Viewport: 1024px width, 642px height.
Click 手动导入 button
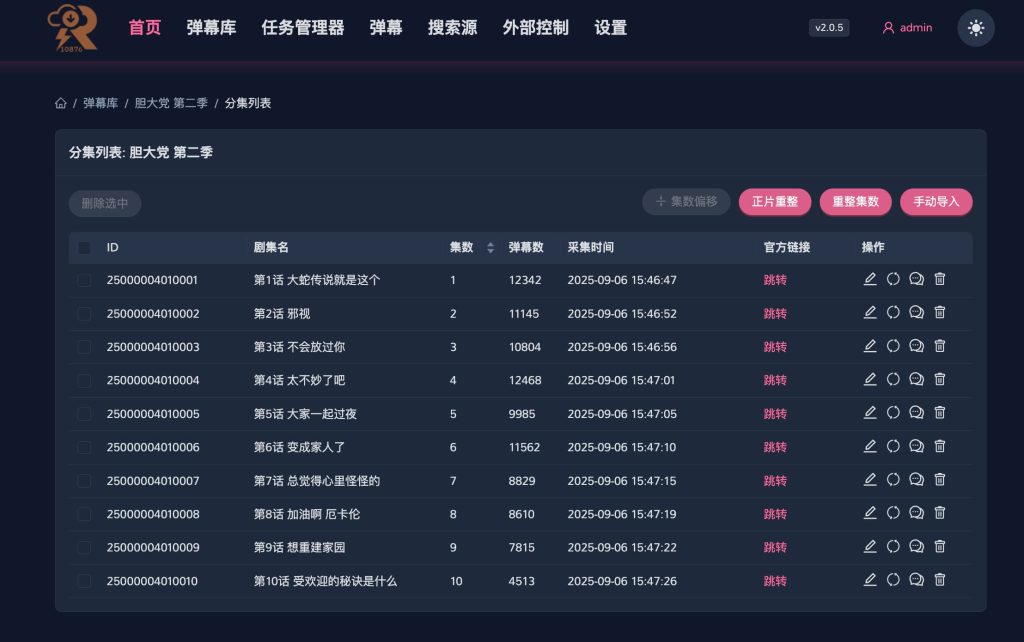click(936, 202)
